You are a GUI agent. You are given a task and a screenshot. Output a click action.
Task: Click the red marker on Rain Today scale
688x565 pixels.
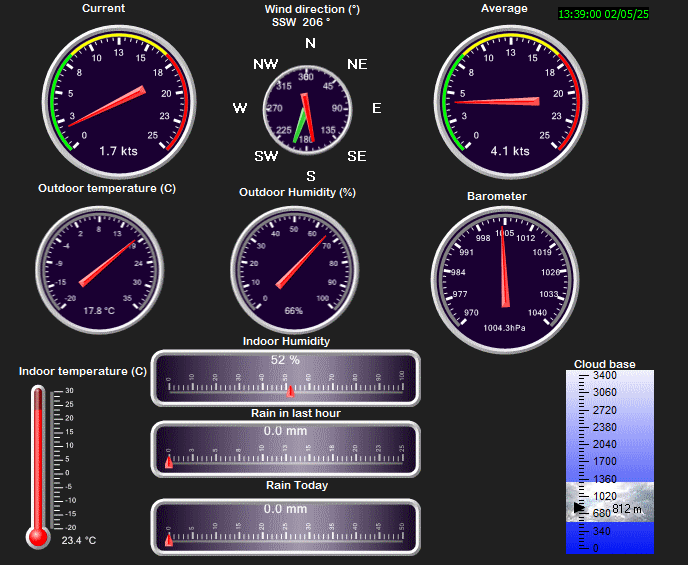[x=169, y=540]
